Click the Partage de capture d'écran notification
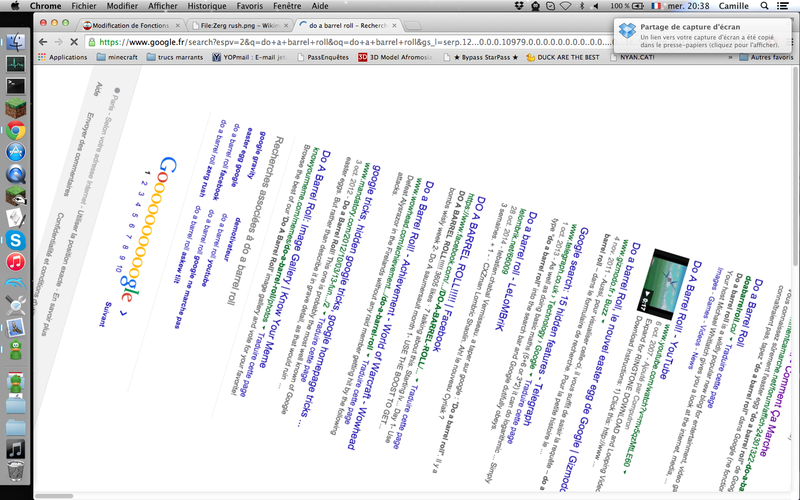Image resolution: width=800 pixels, height=500 pixels. coord(704,35)
